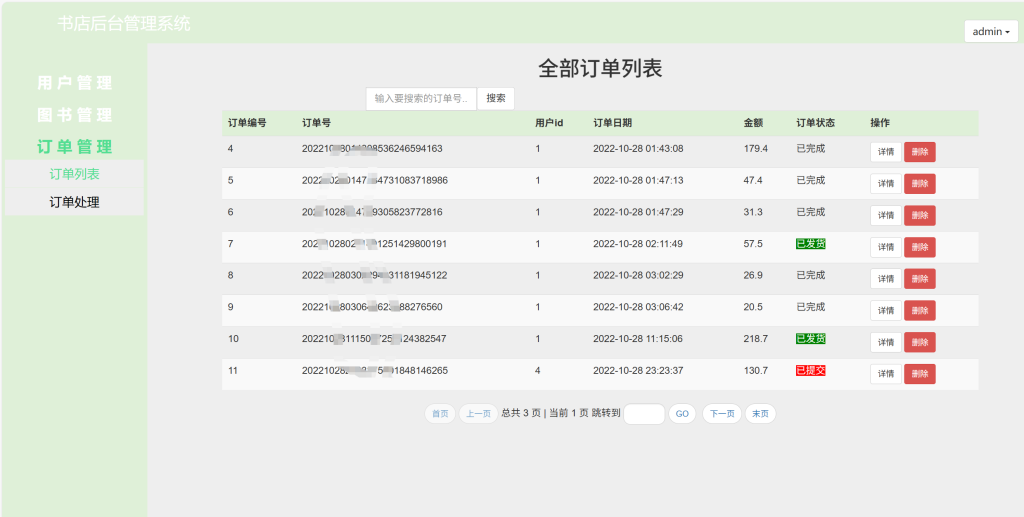Image resolution: width=1024 pixels, height=517 pixels.
Task: Click the 总共 3 页 page count text
Action: [521, 413]
